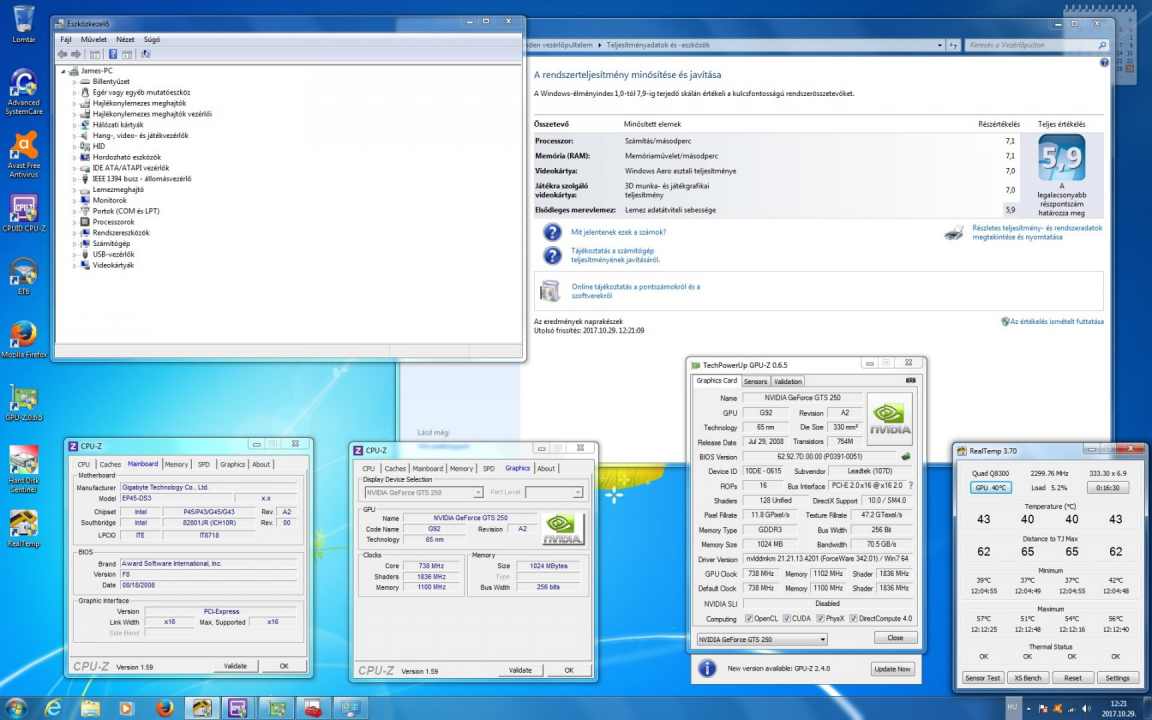Click Device Manager scan for hardware changes icon
The height and width of the screenshot is (720, 1152).
tap(145, 54)
